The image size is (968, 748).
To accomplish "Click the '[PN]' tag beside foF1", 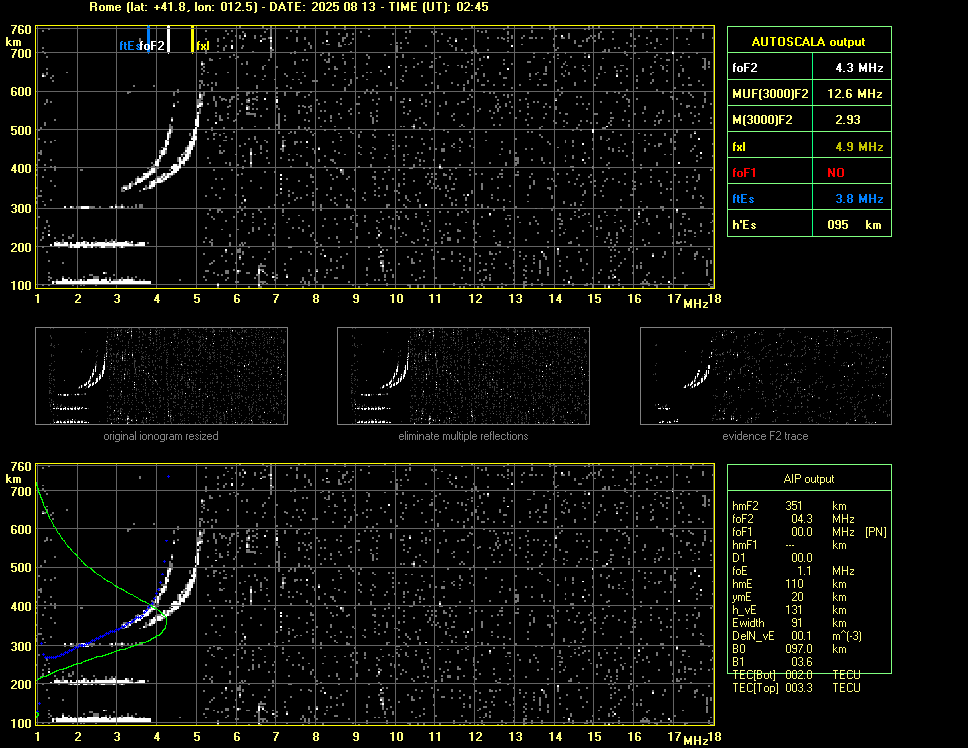I will 876,532.
